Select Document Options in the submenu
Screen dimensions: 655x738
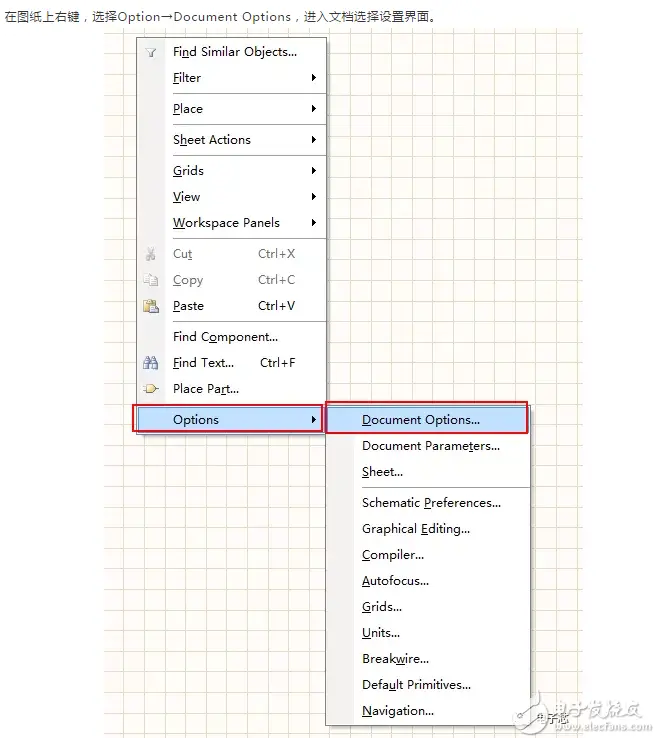click(x=427, y=419)
